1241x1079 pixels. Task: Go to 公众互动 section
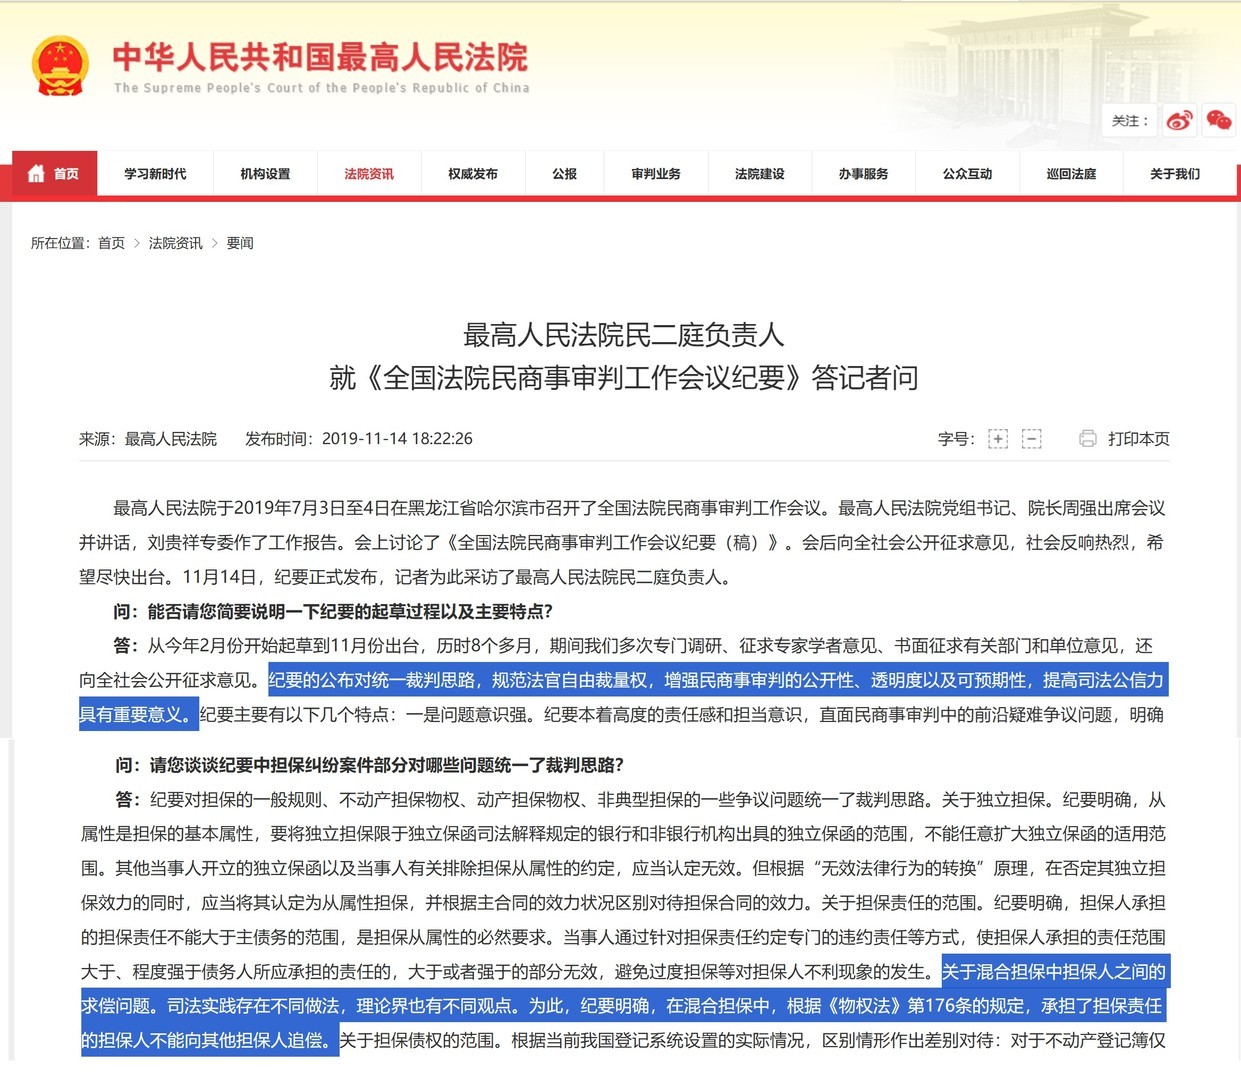point(968,174)
